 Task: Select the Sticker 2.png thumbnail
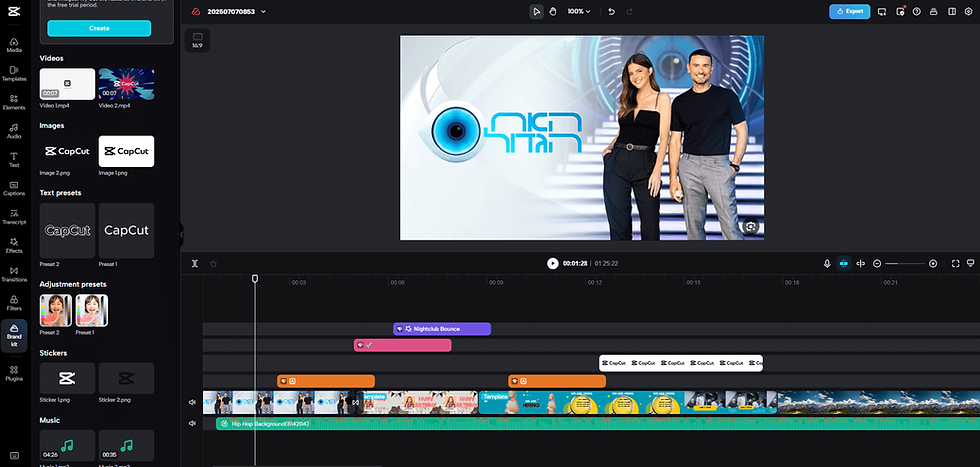(x=126, y=378)
